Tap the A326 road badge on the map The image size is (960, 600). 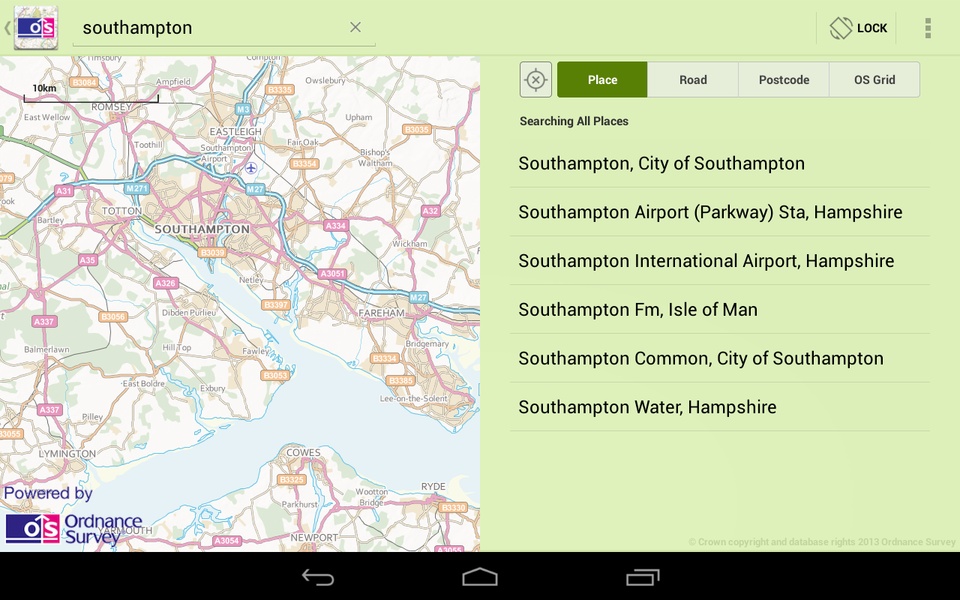(165, 283)
